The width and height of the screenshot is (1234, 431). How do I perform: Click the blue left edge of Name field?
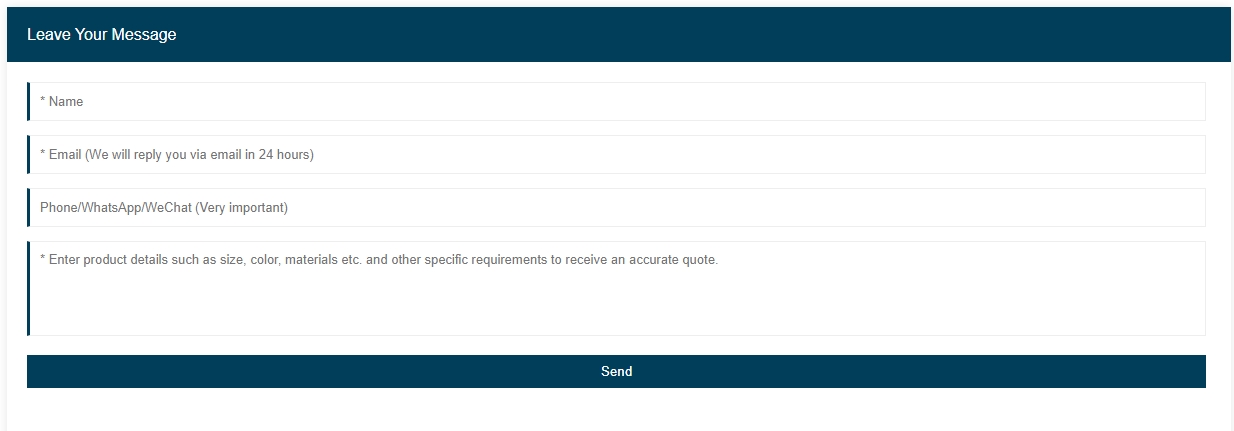(29, 101)
